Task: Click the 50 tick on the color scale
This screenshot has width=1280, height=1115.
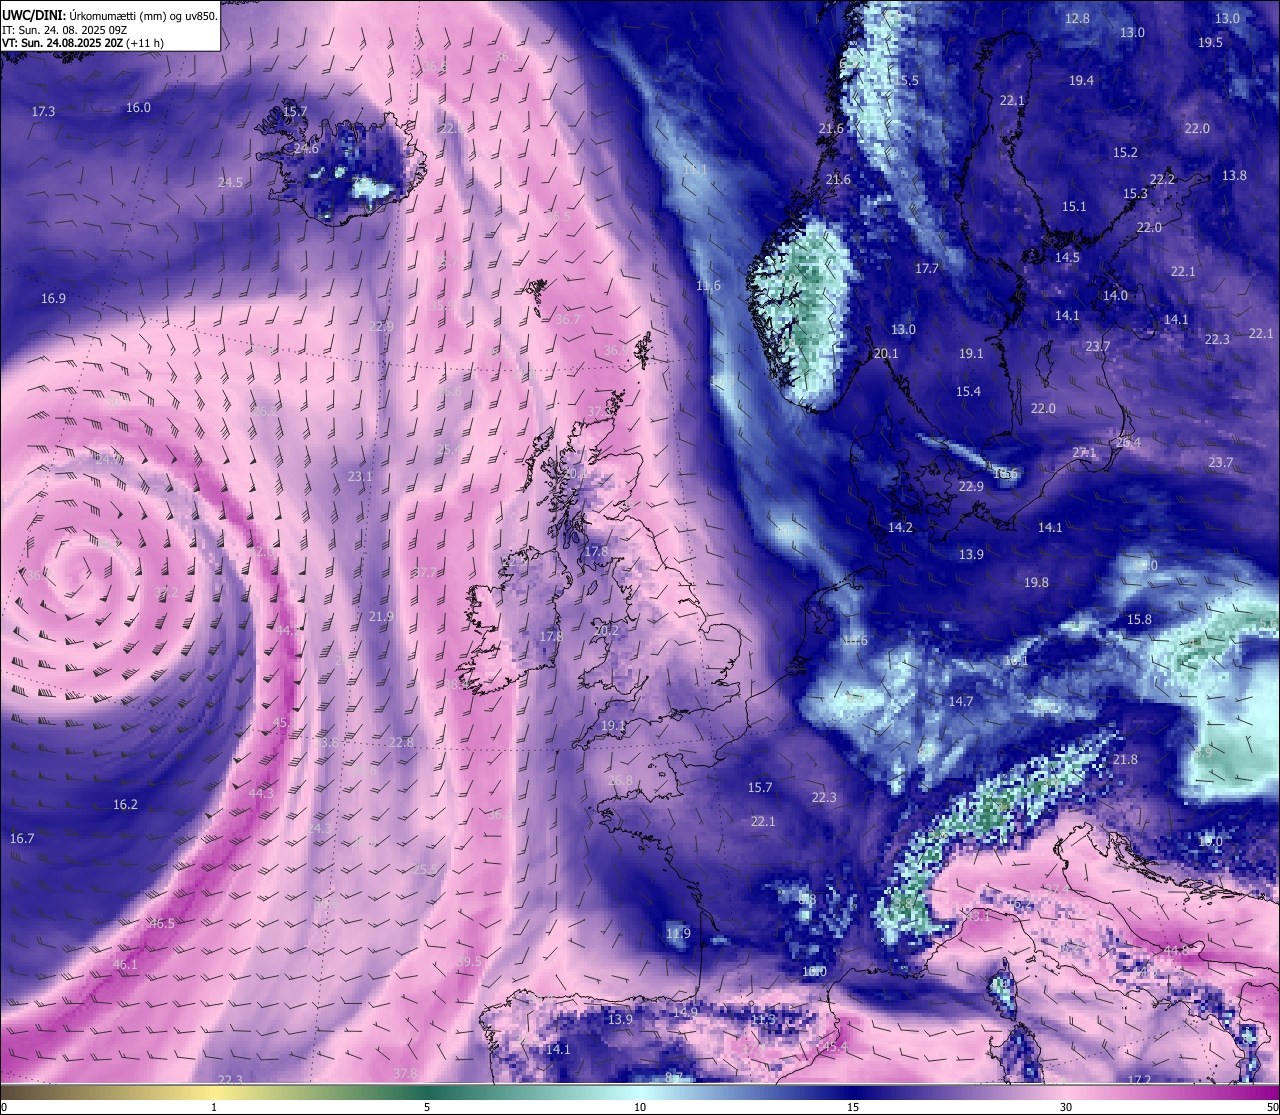Action: (1272, 1107)
